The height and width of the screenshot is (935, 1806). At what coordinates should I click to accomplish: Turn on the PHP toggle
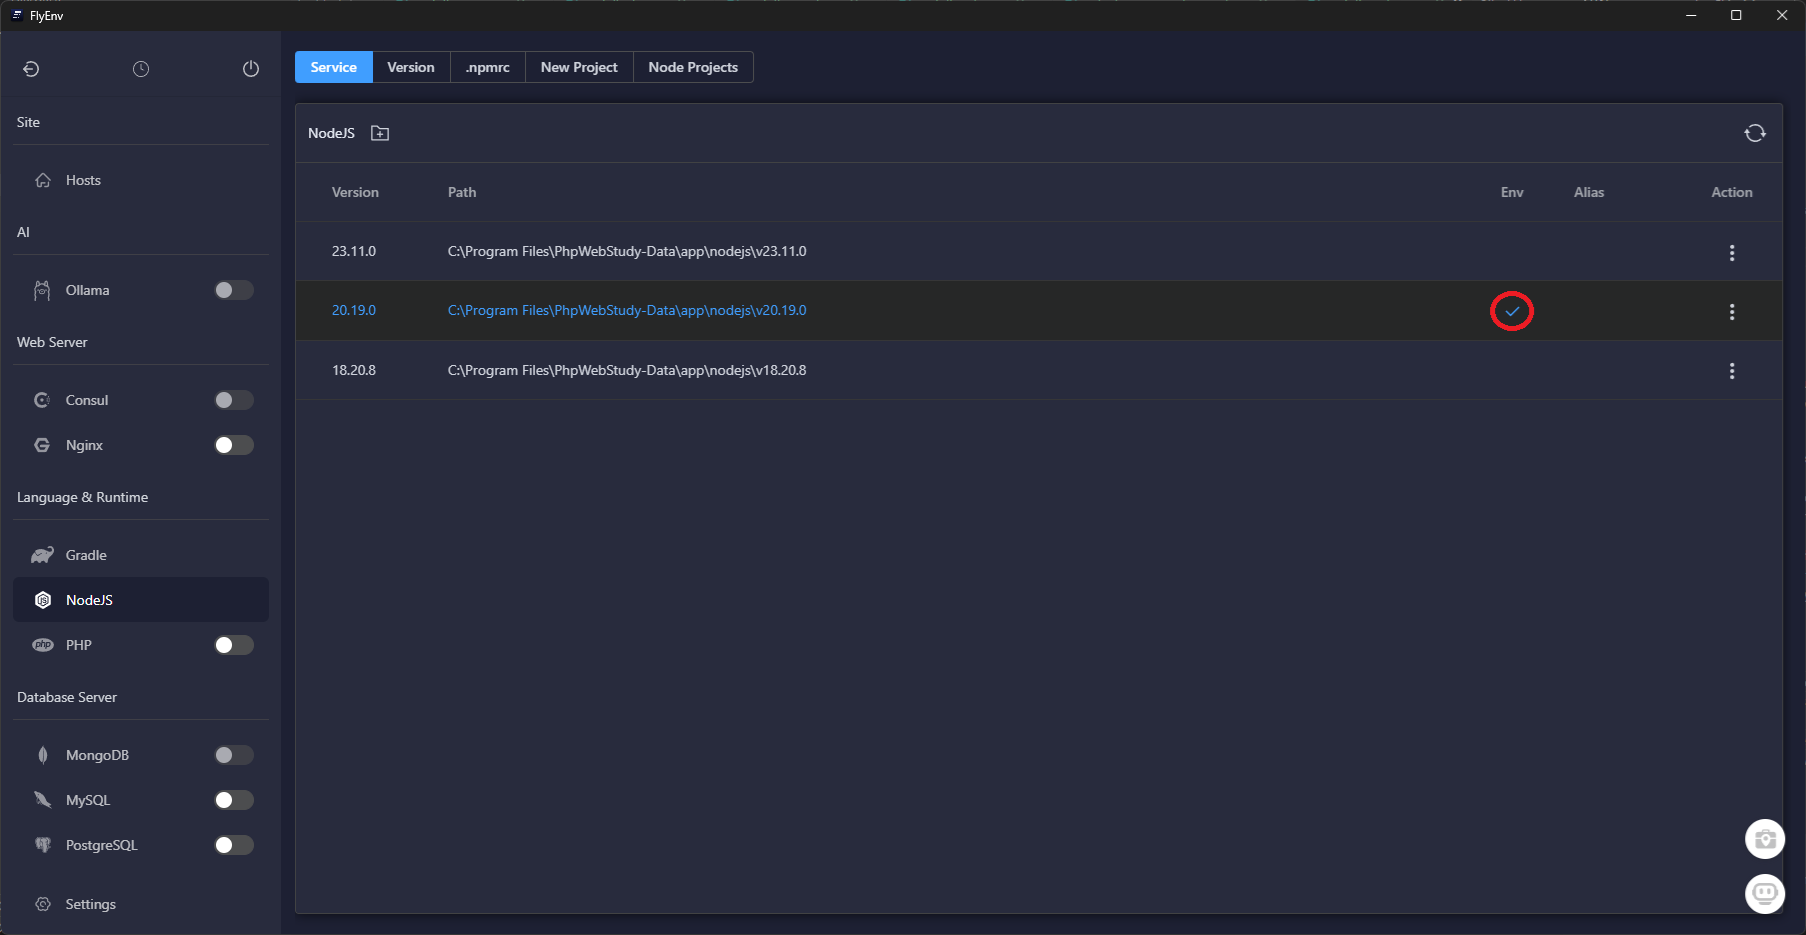(x=234, y=645)
